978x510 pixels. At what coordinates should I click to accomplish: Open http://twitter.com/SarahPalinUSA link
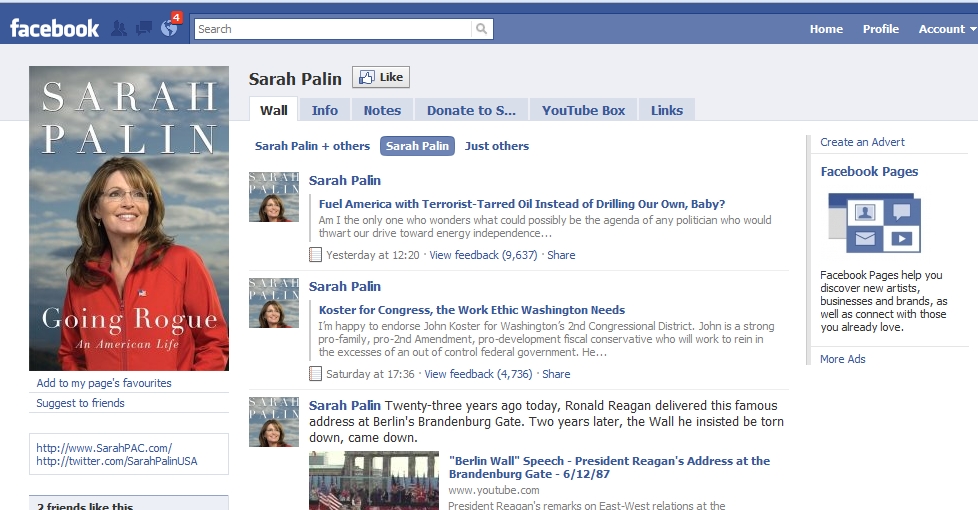[x=117, y=461]
